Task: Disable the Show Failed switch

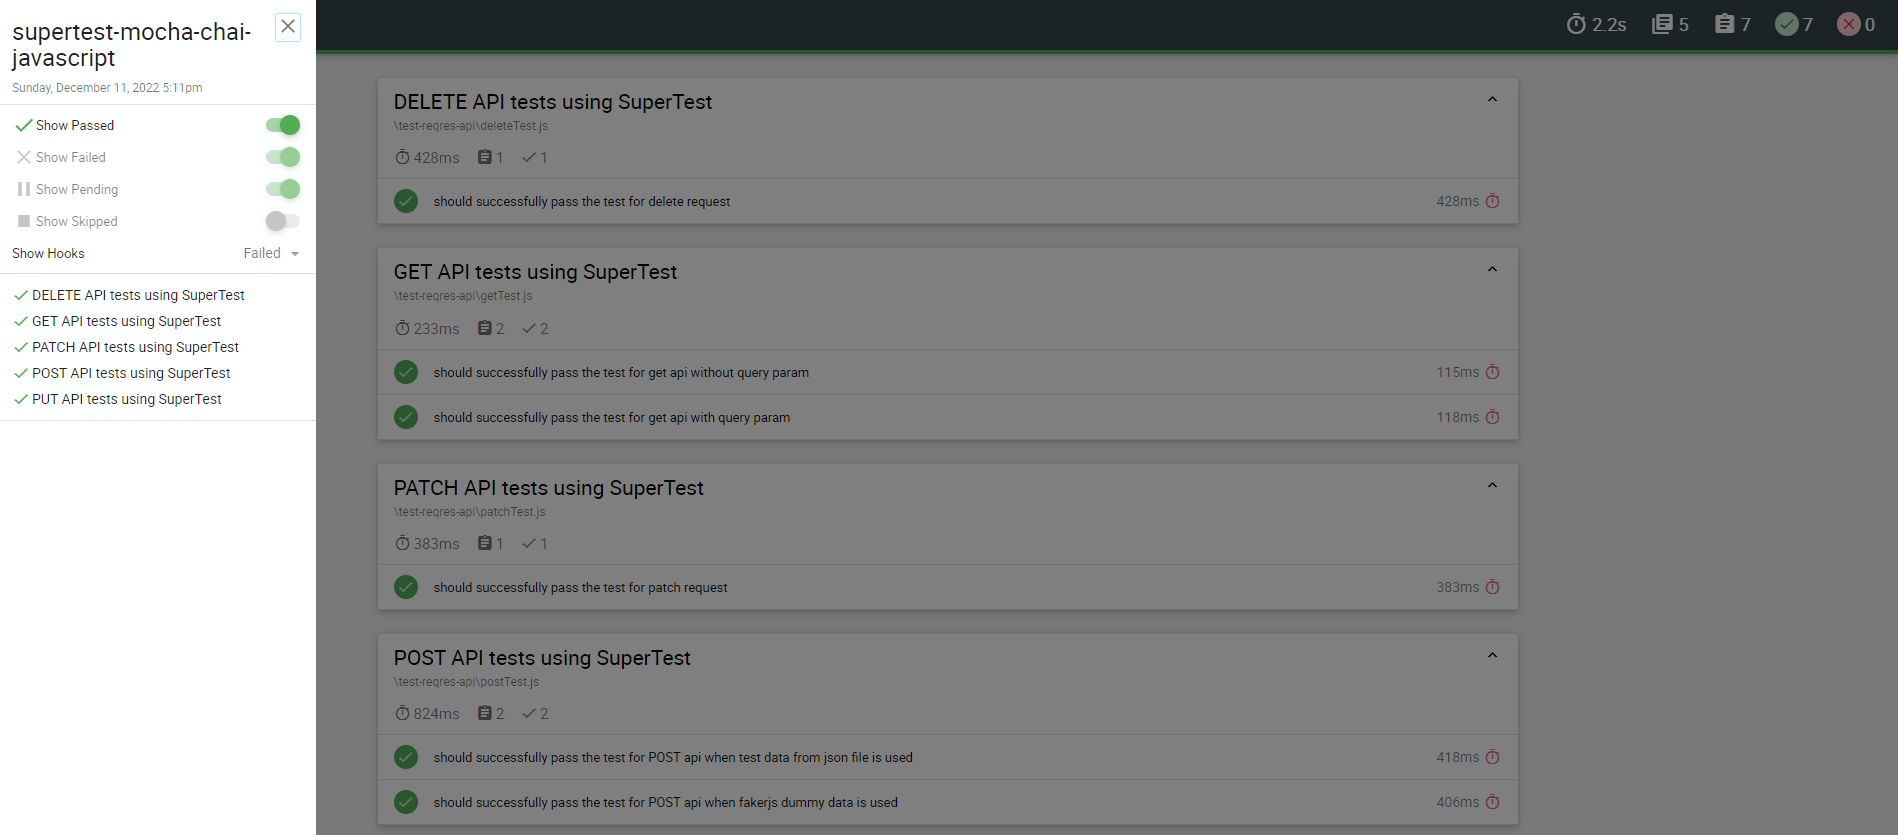Action: (x=283, y=157)
